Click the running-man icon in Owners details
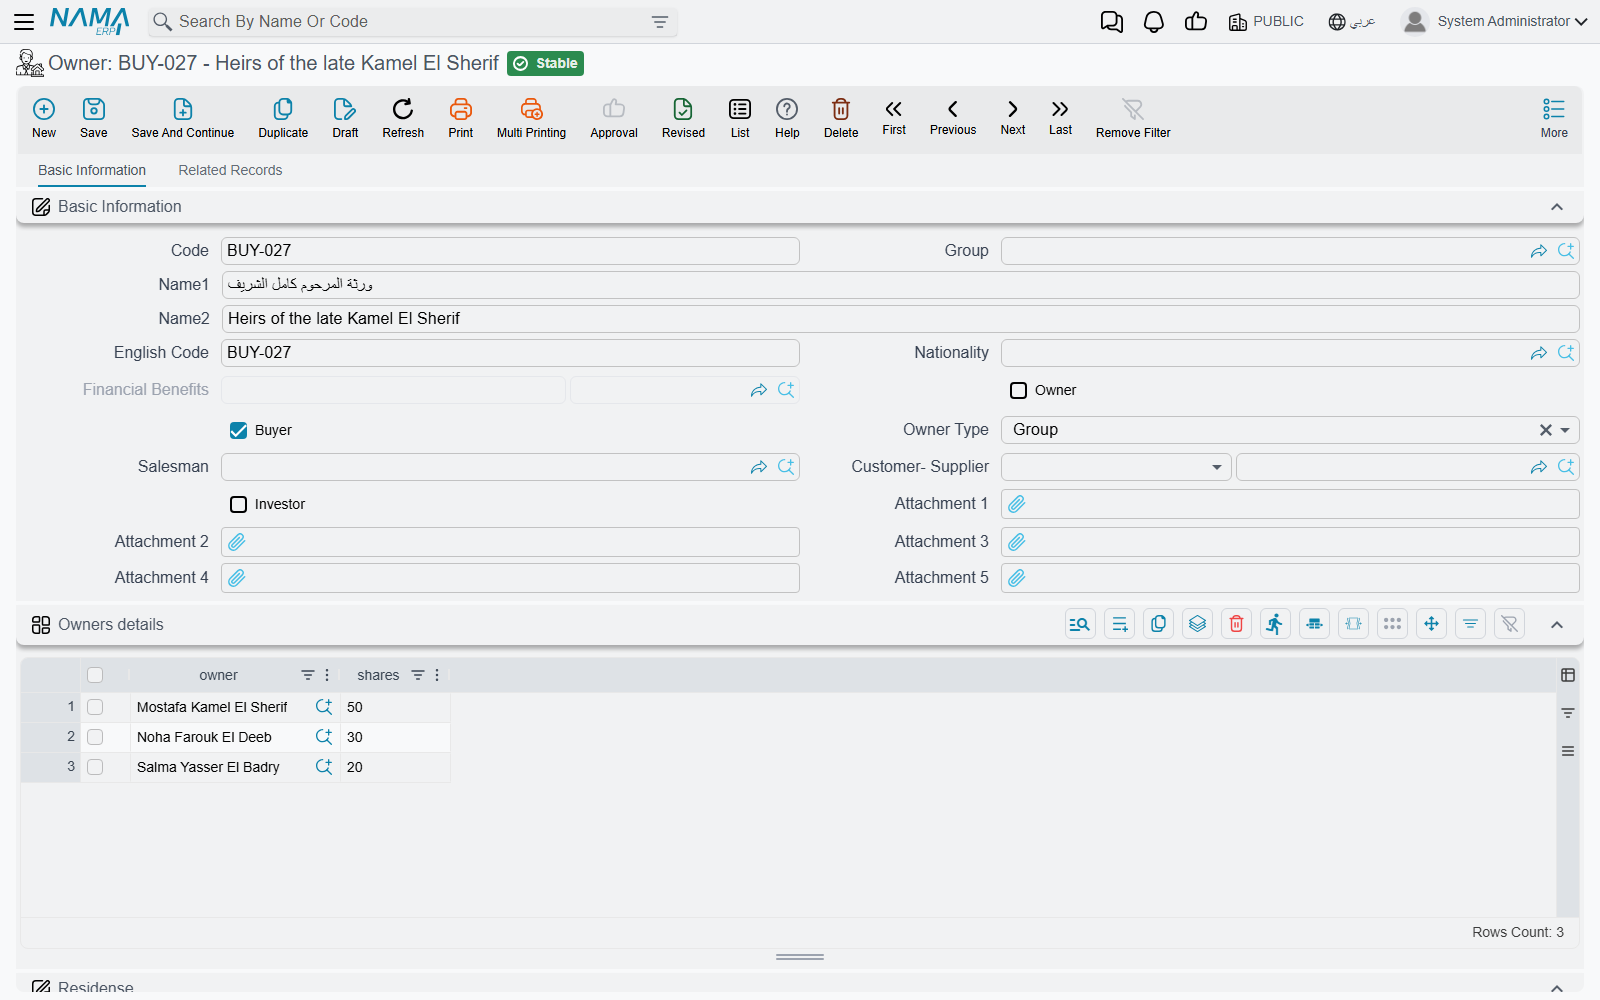Viewport: 1600px width, 1000px height. pyautogui.click(x=1275, y=624)
